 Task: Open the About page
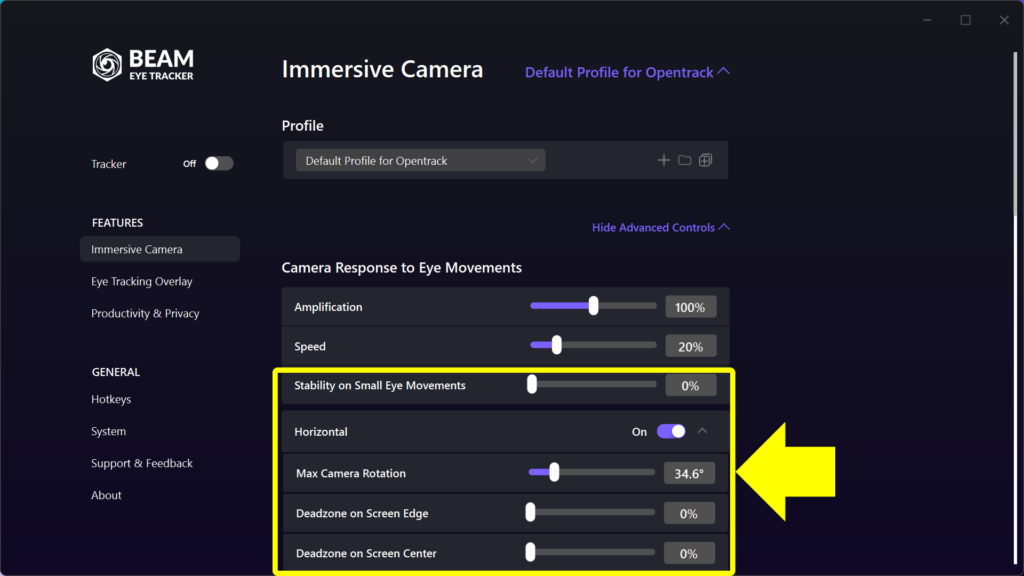[x=106, y=495]
